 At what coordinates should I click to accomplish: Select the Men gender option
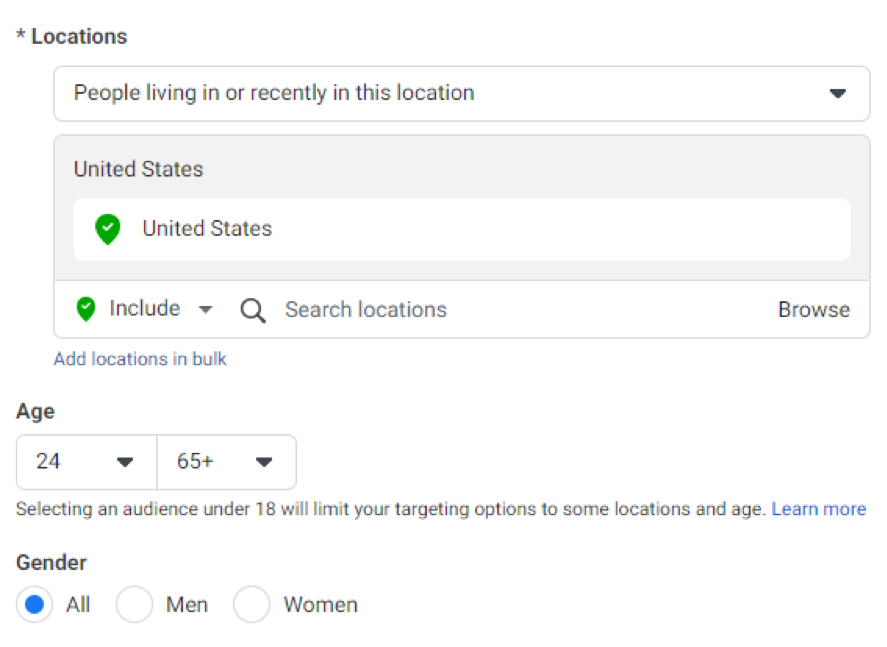pyautogui.click(x=135, y=604)
